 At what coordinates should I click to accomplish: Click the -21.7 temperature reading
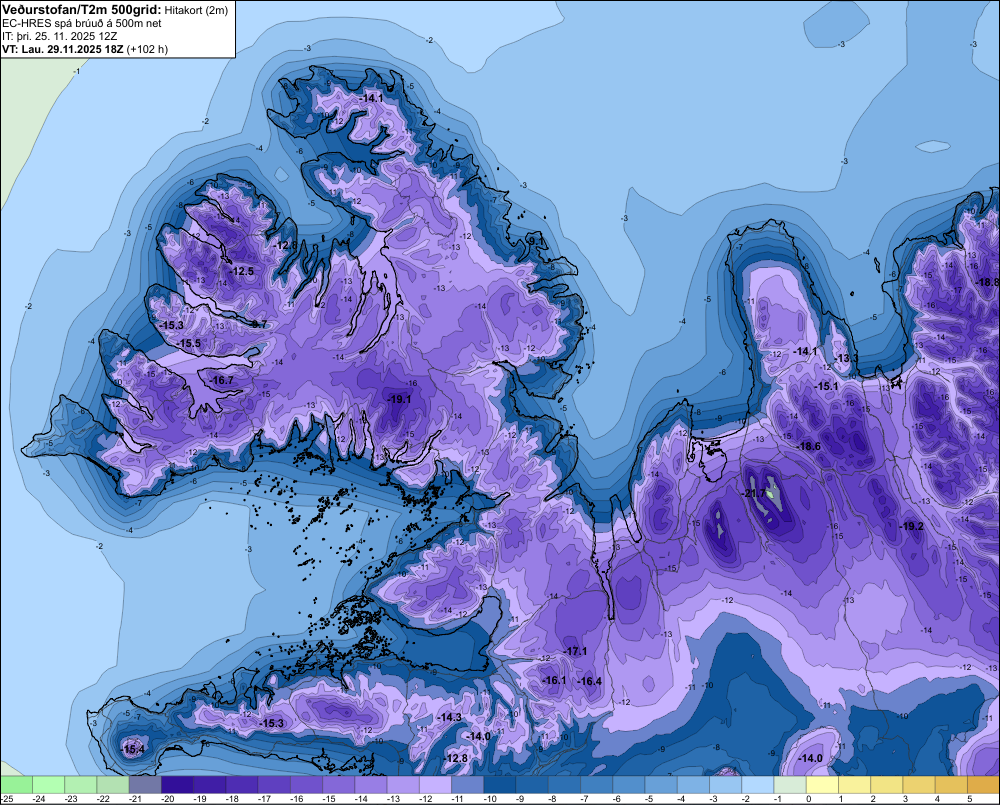click(x=753, y=493)
